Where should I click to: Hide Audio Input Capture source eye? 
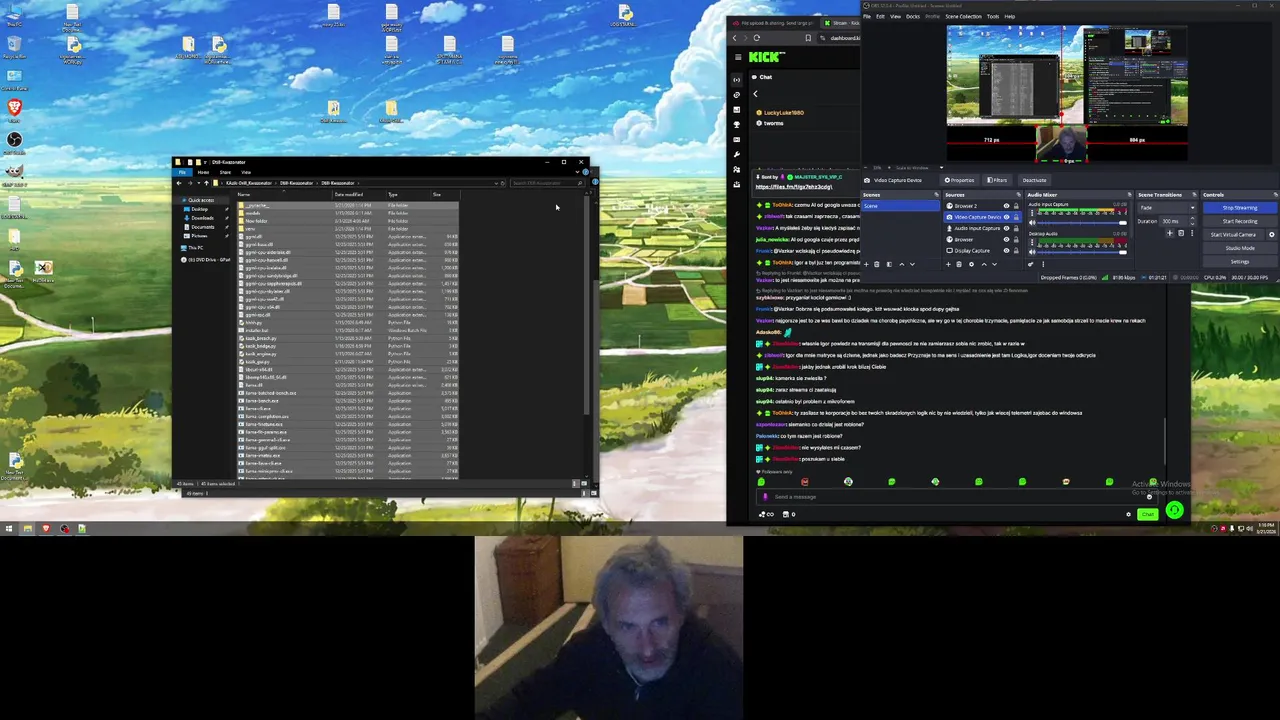click(1006, 228)
